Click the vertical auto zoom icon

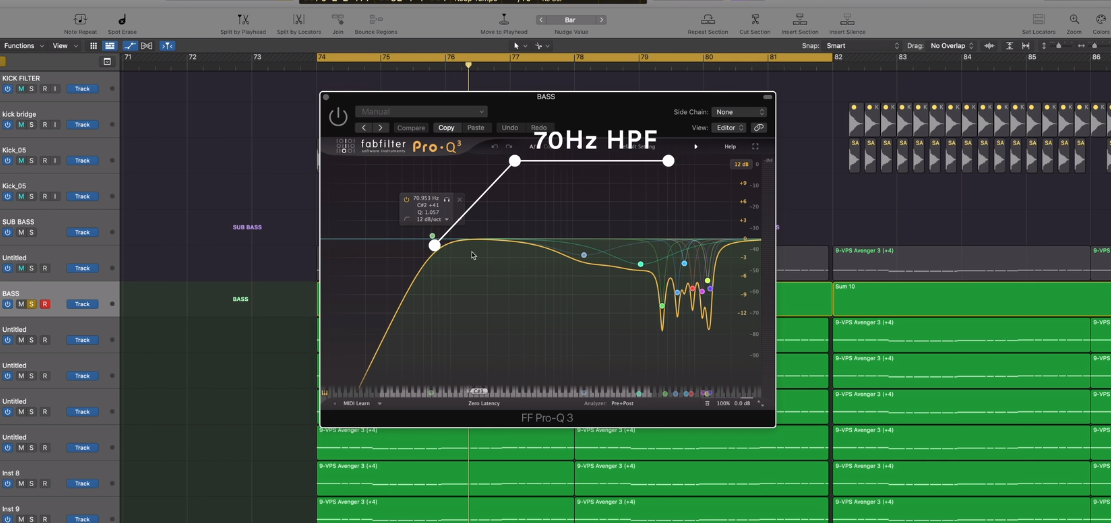tap(1009, 45)
